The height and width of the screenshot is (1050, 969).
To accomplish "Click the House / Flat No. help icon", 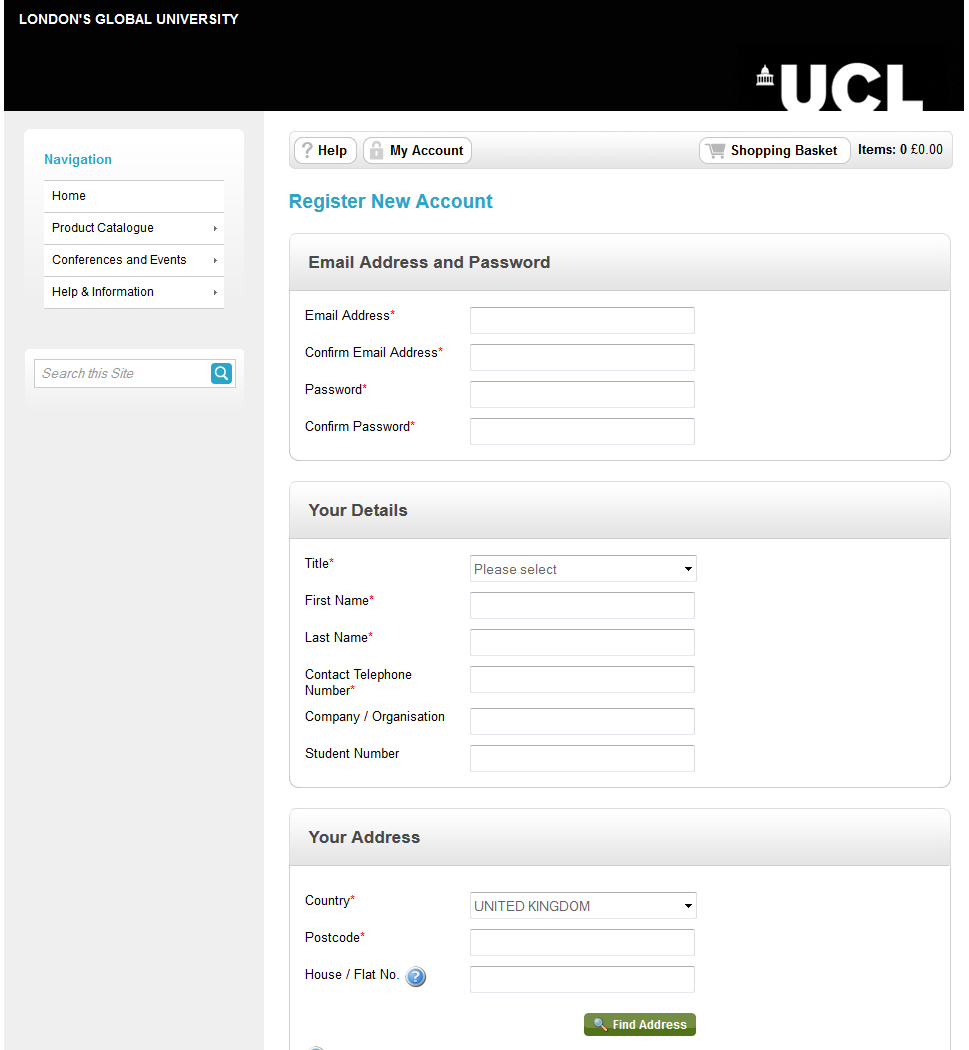I will [x=416, y=976].
